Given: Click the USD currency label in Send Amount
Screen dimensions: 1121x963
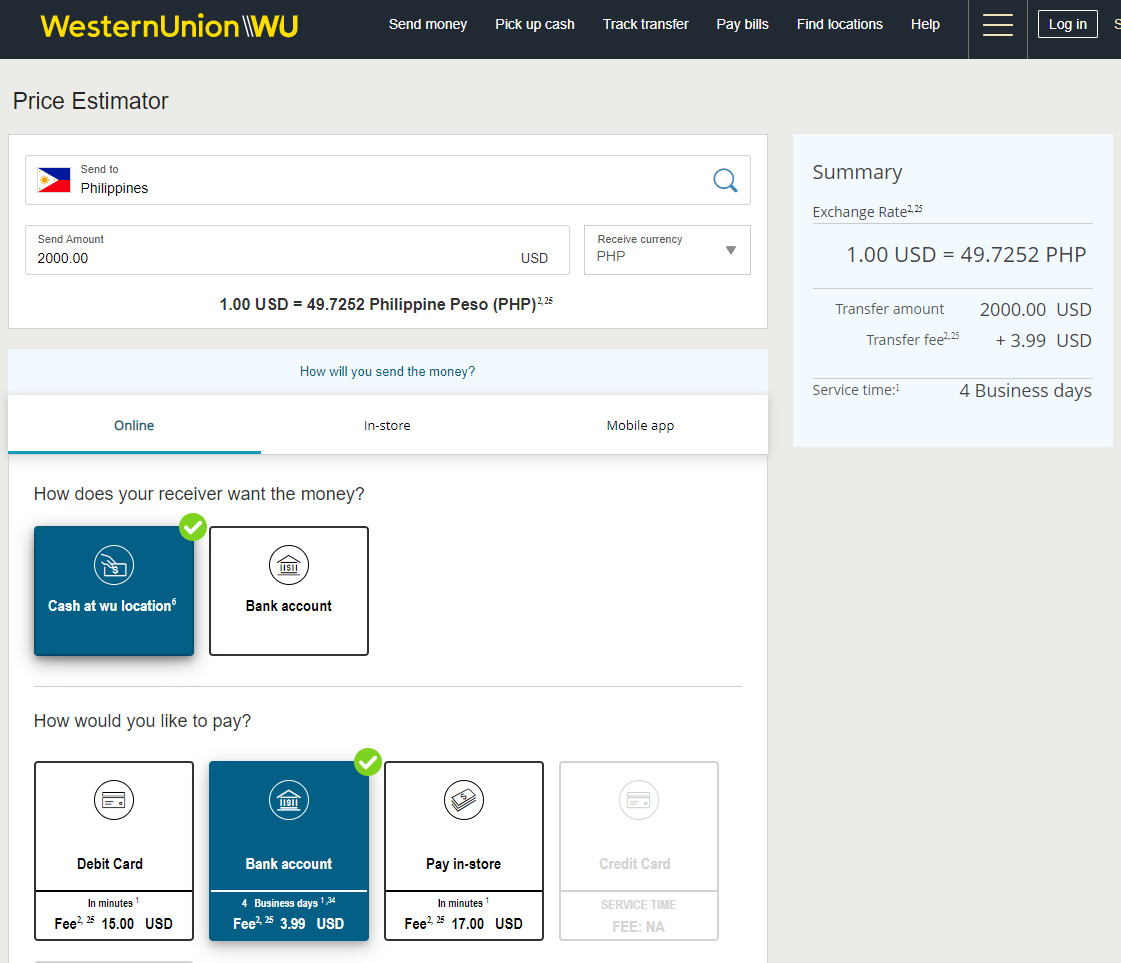Looking at the screenshot, I should (x=534, y=258).
